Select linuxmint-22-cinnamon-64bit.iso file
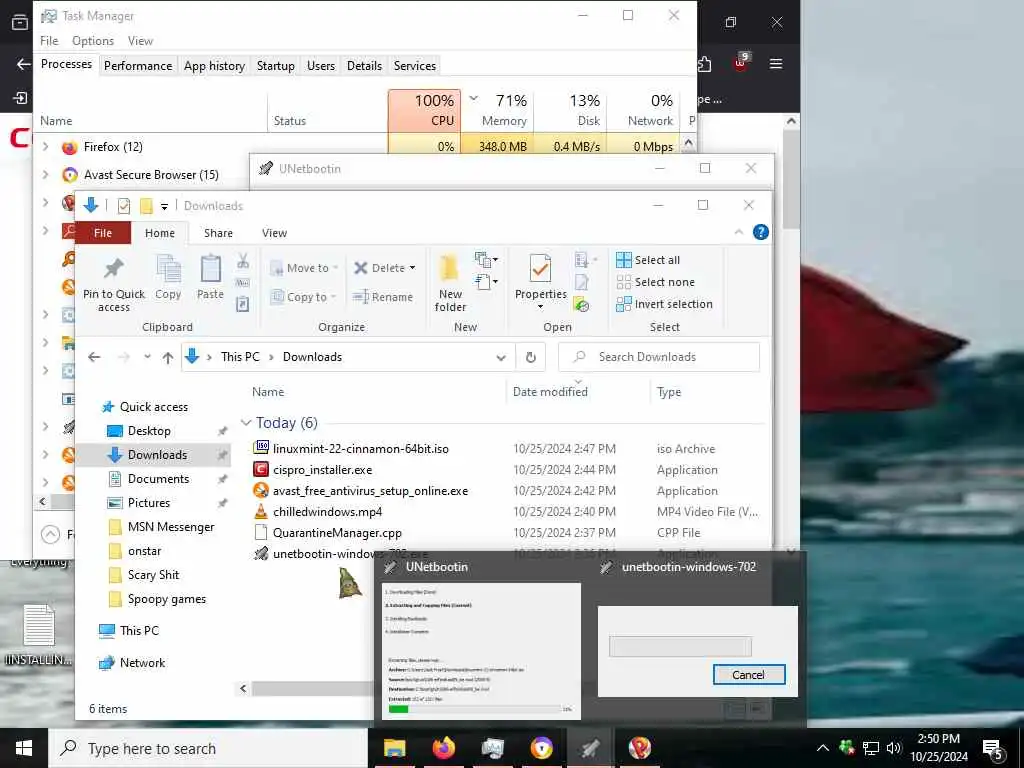Viewport: 1024px width, 768px height. pyautogui.click(x=360, y=449)
